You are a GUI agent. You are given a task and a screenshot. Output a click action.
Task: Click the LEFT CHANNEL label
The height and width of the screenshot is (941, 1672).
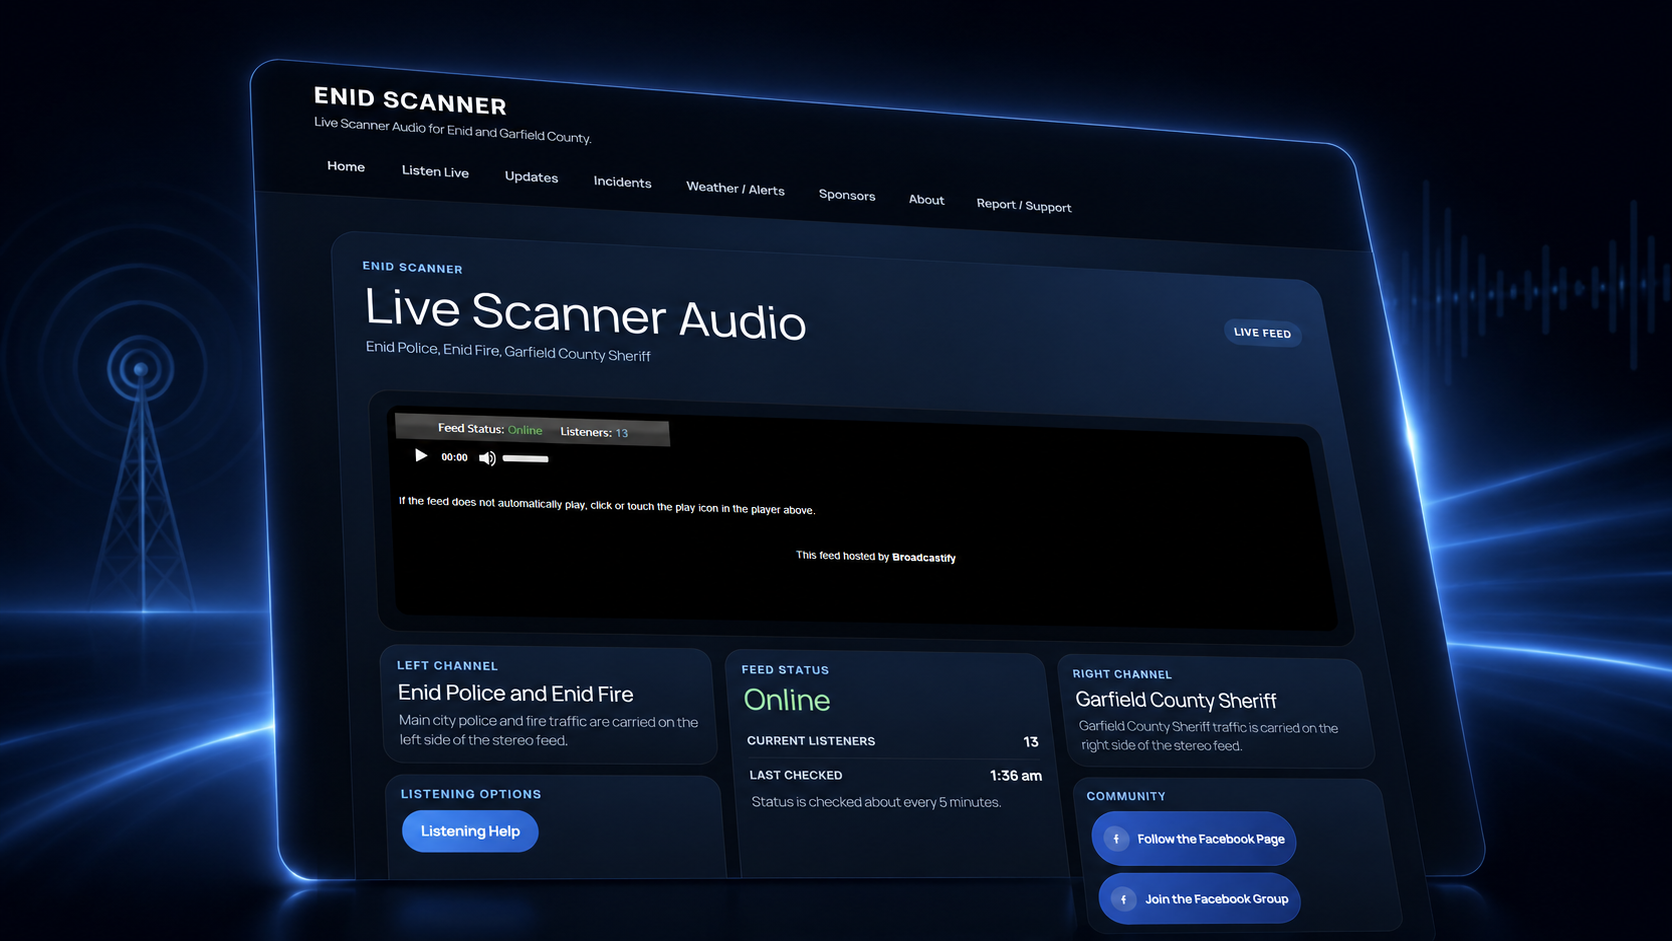click(447, 666)
